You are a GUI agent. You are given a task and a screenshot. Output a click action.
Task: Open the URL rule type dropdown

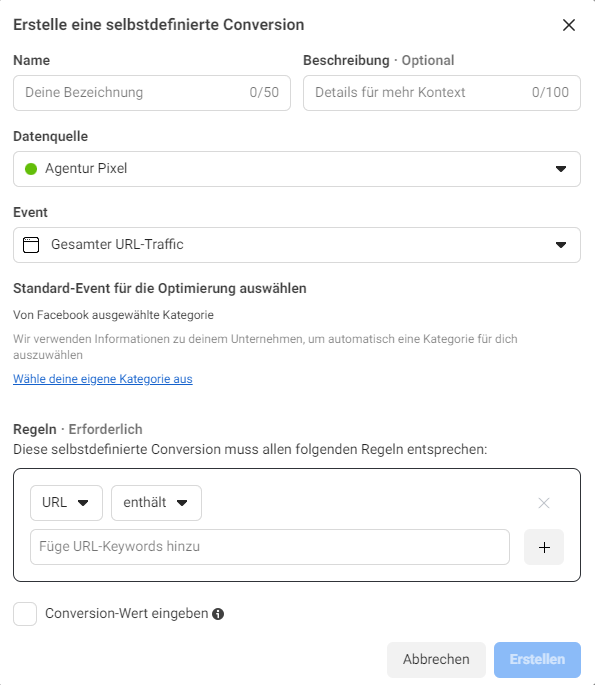[66, 503]
